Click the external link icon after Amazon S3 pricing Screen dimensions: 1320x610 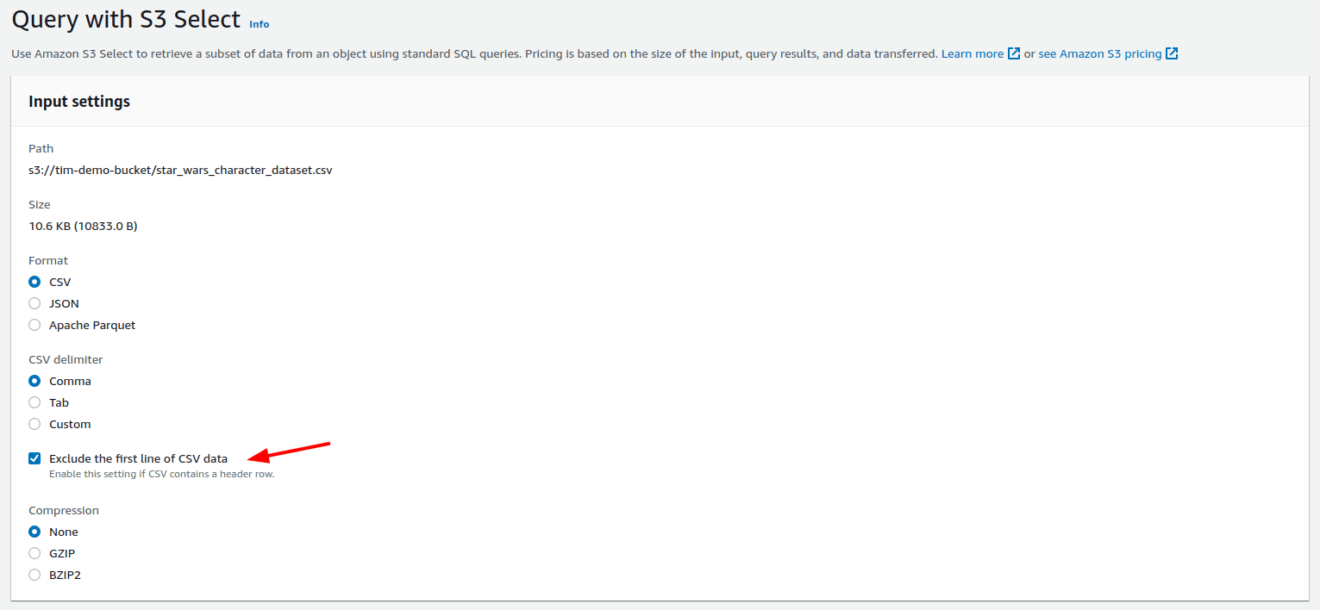click(x=1172, y=53)
